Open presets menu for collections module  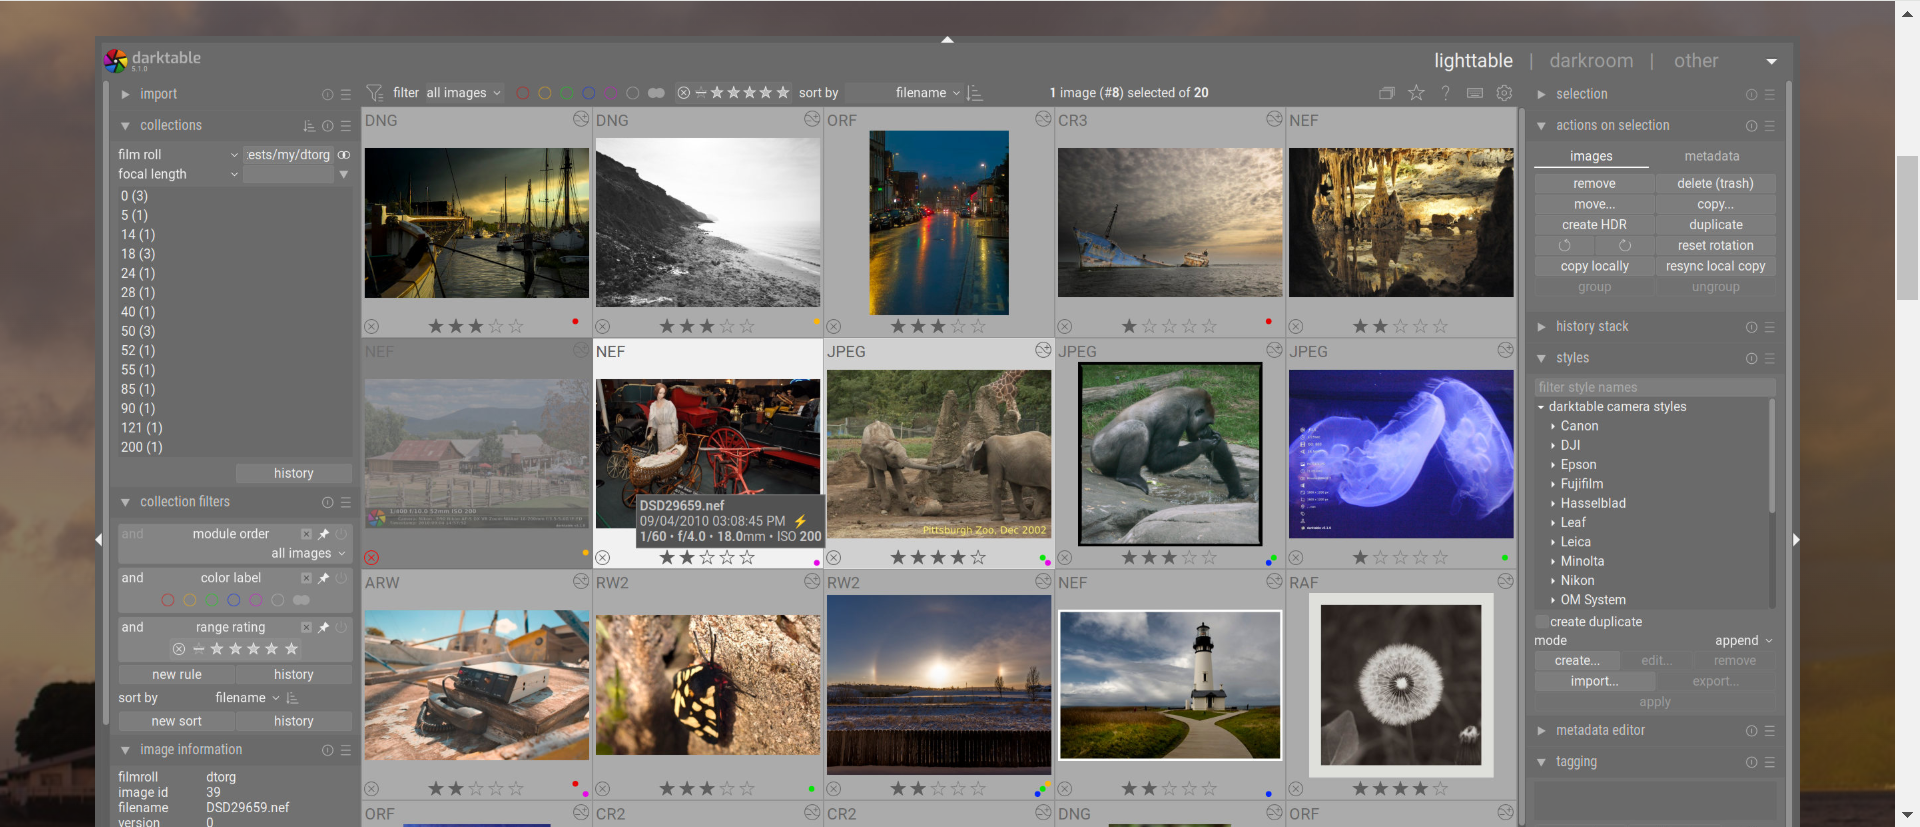click(346, 126)
